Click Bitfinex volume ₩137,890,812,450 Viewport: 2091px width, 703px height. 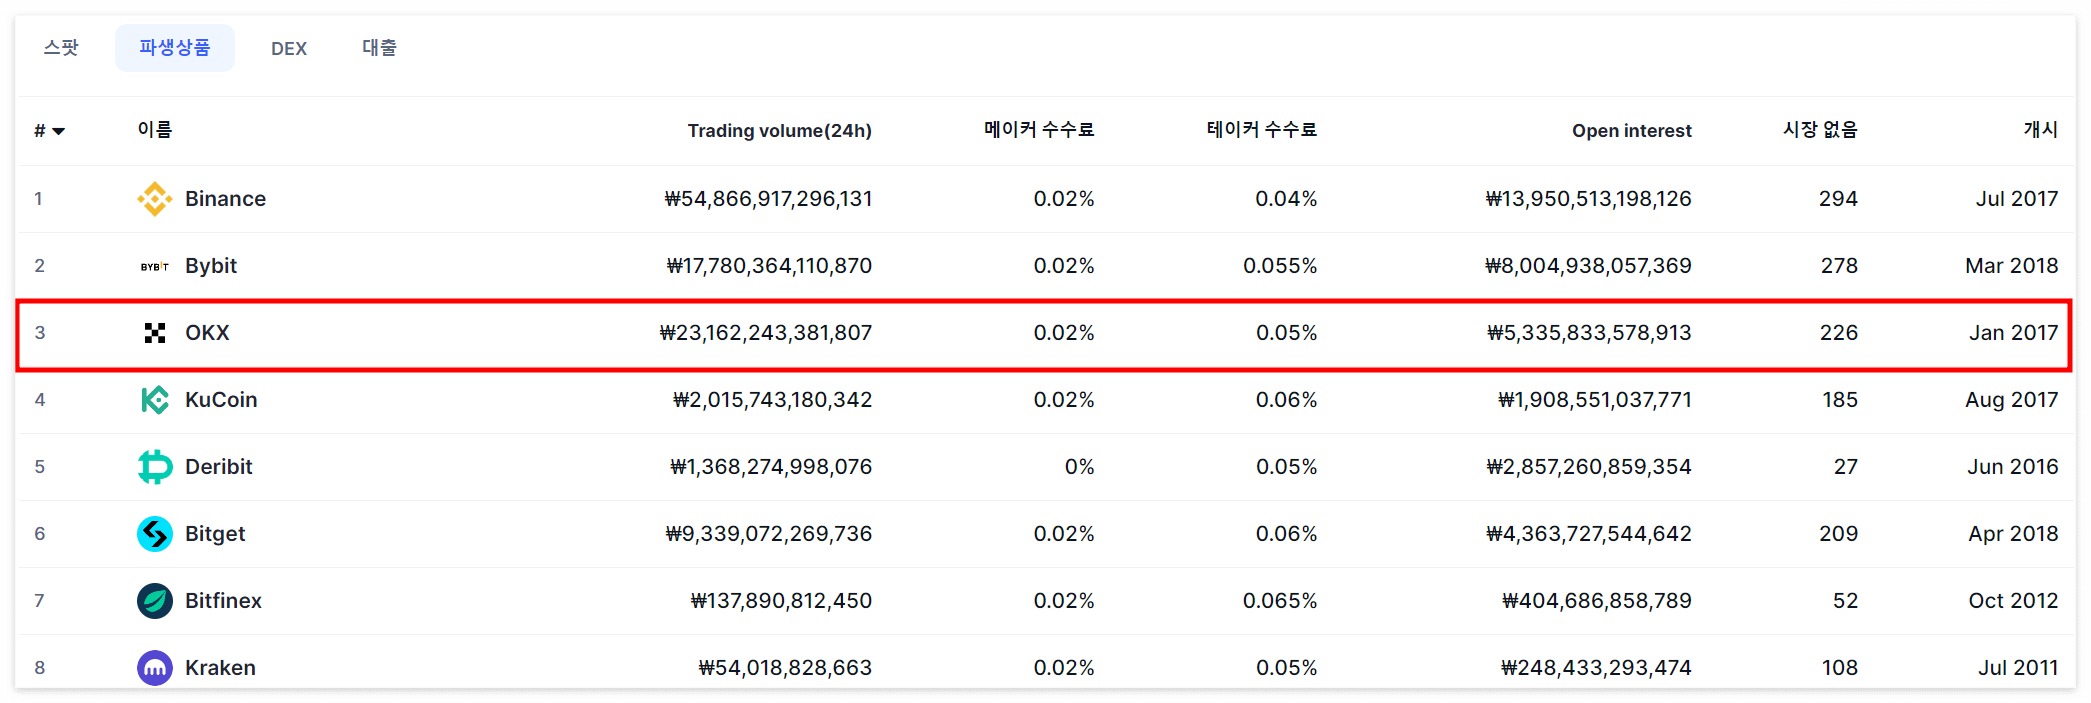click(781, 601)
